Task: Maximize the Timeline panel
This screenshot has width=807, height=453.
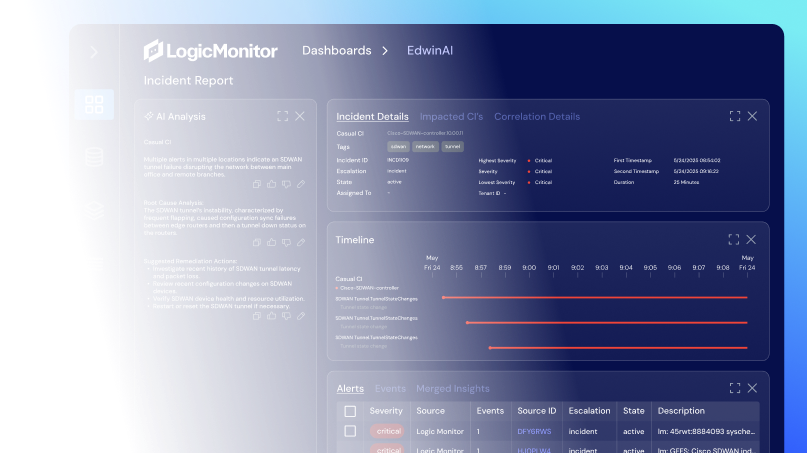Action: (734, 239)
